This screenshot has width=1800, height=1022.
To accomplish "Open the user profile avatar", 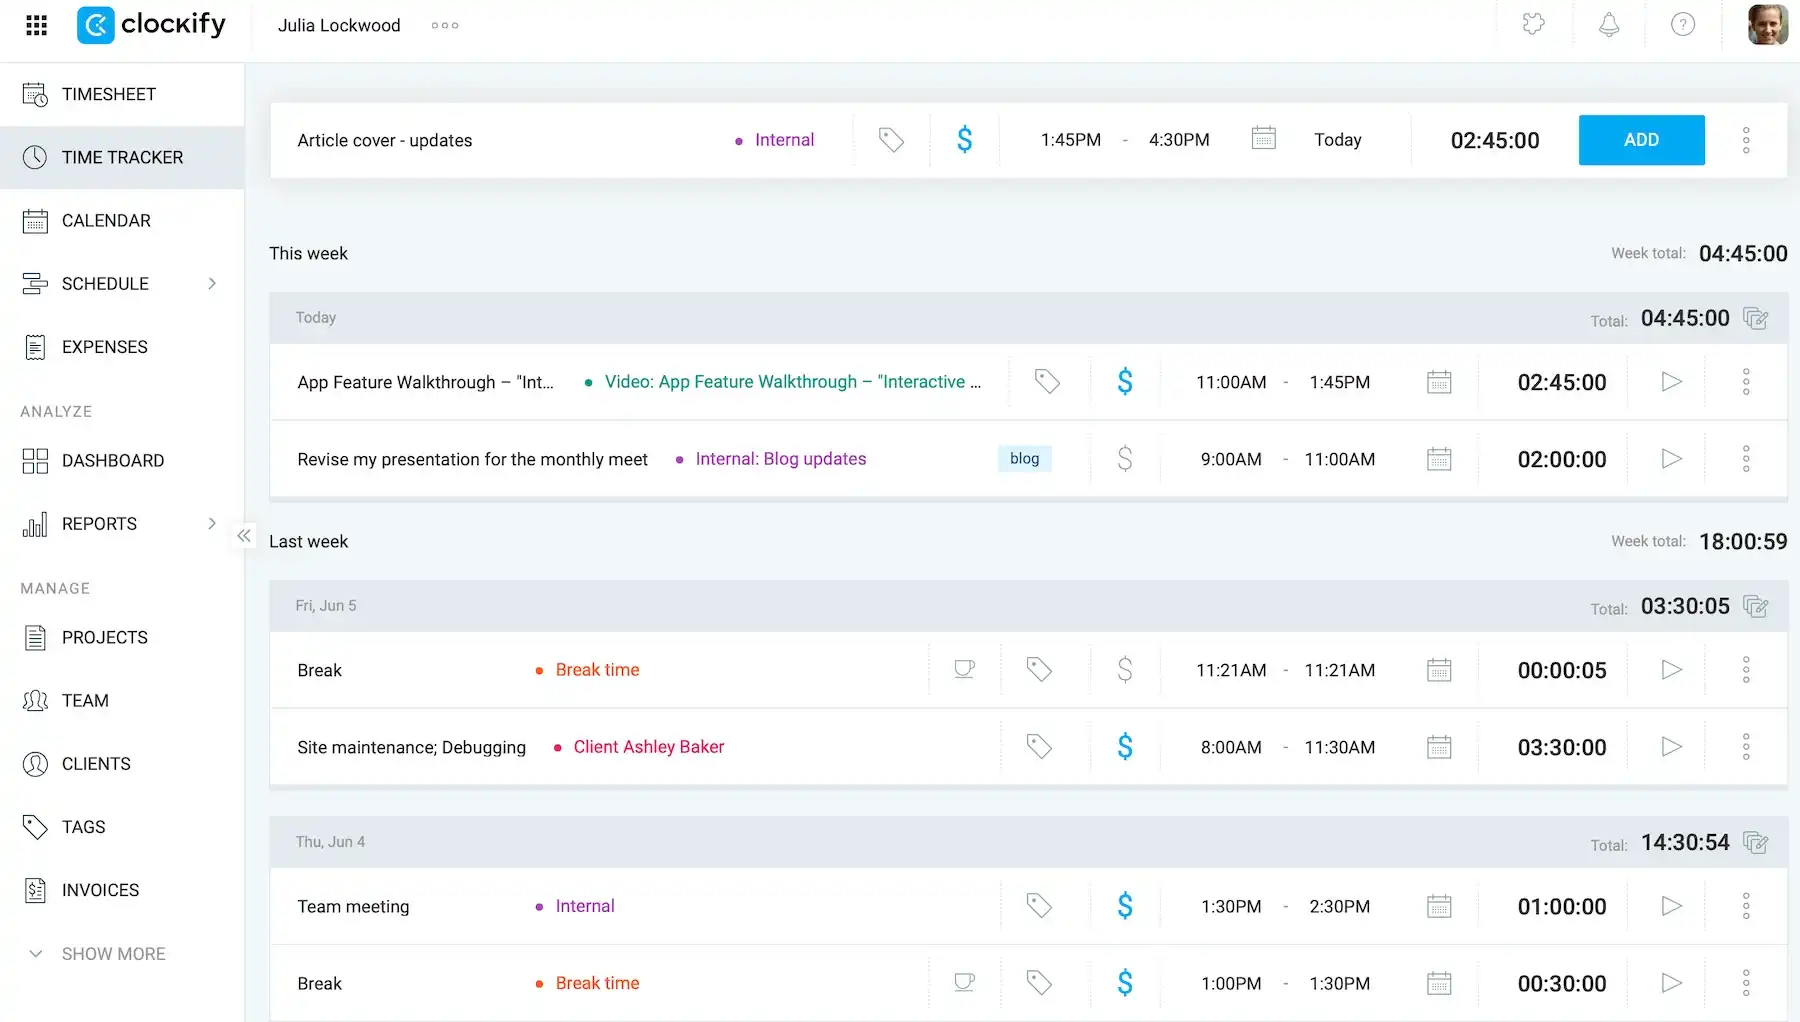I will (x=1767, y=24).
